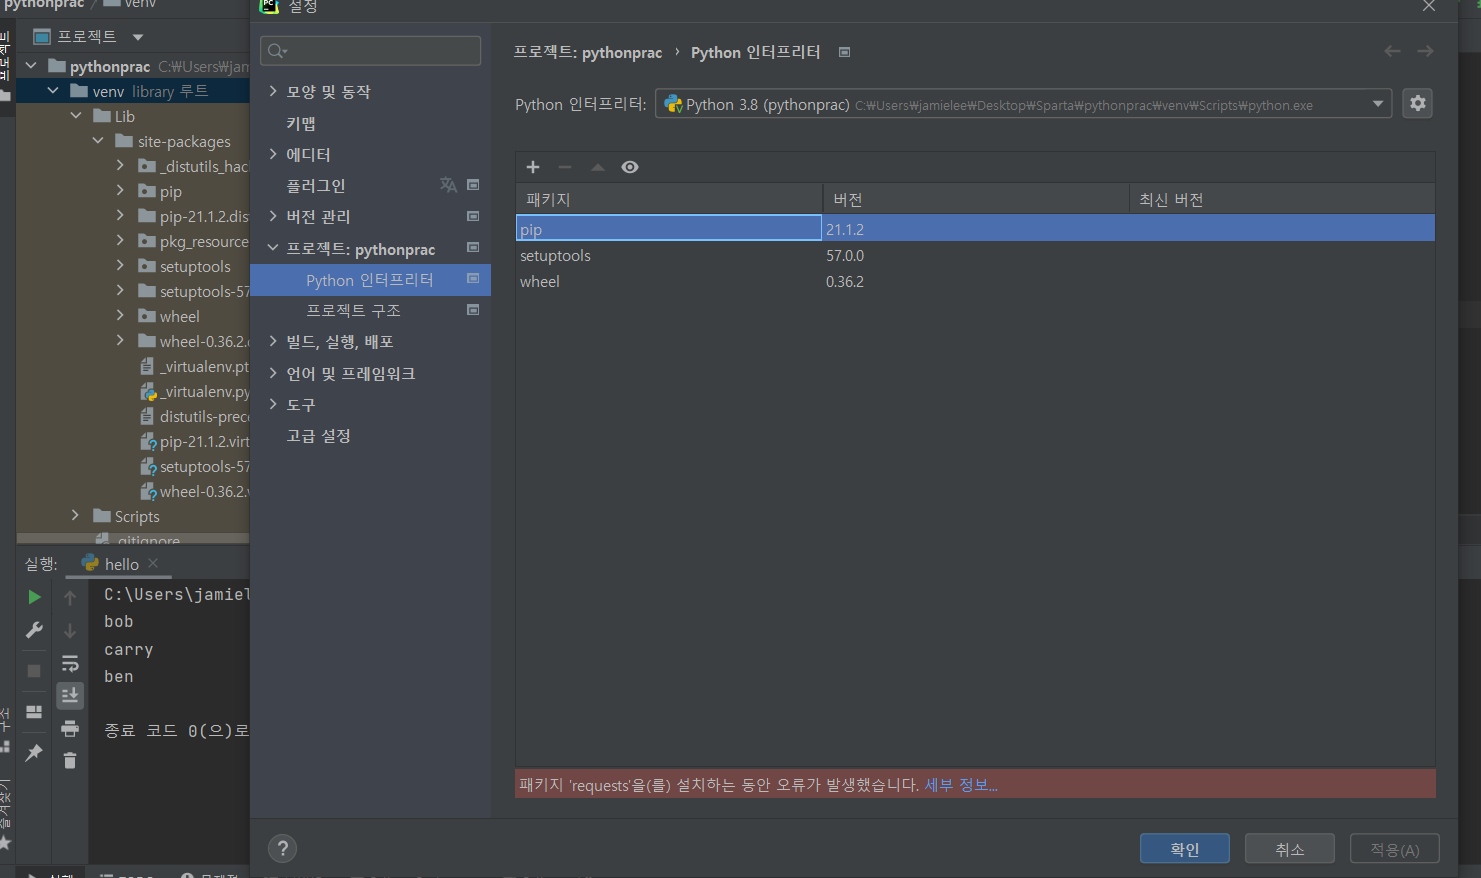The width and height of the screenshot is (1481, 878).
Task: Expand 언어 및 프레임워크 settings
Action: pos(273,373)
